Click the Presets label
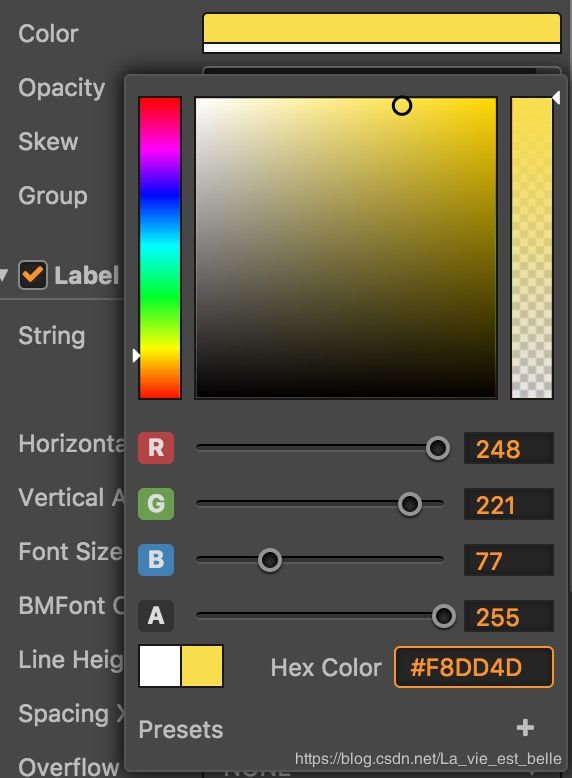The width and height of the screenshot is (572, 778). pyautogui.click(x=181, y=730)
